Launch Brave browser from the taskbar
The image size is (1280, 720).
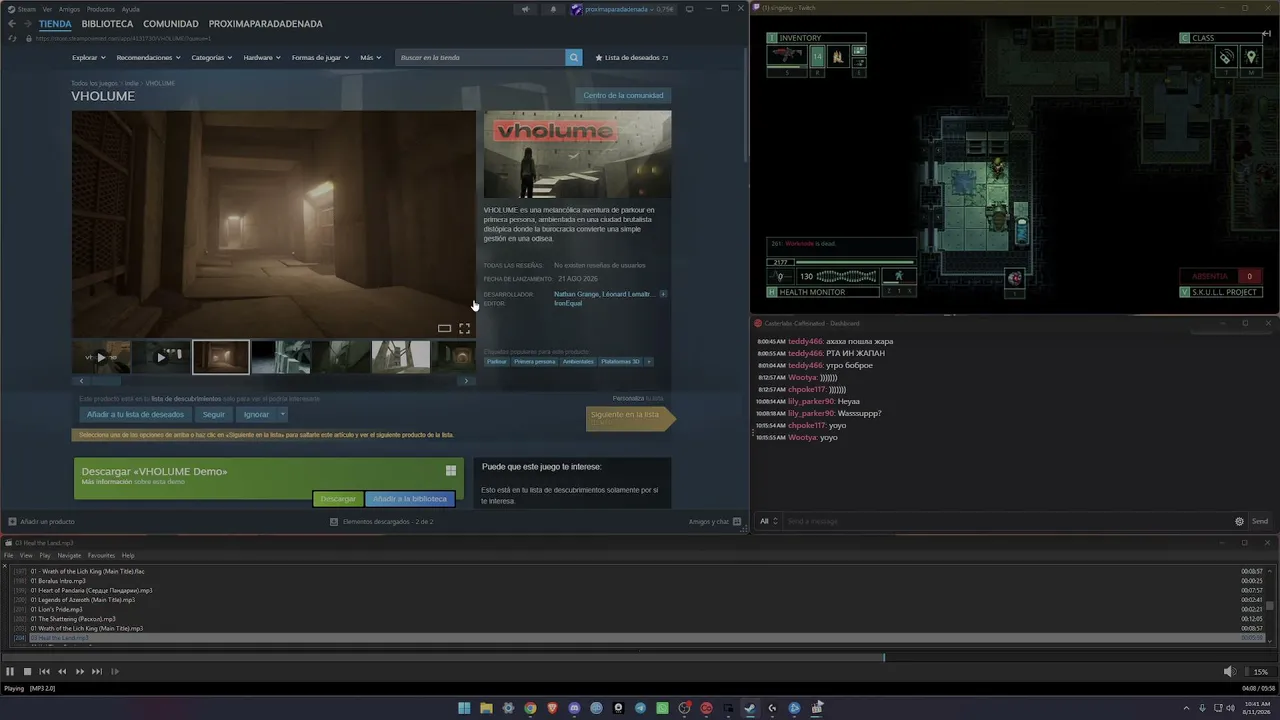click(x=552, y=708)
